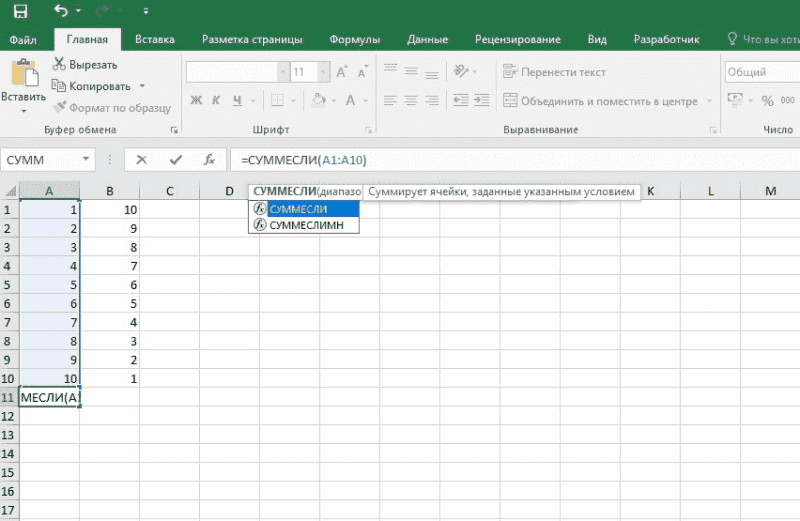Select cell B1 containing 10
Screen dimensions: 800x521
(110, 210)
